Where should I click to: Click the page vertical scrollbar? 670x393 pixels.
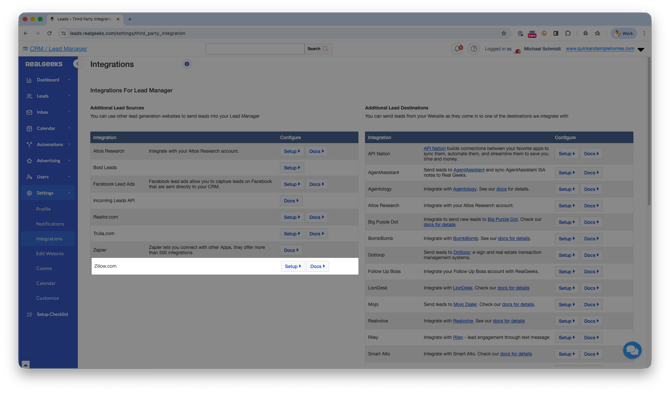[x=649, y=132]
